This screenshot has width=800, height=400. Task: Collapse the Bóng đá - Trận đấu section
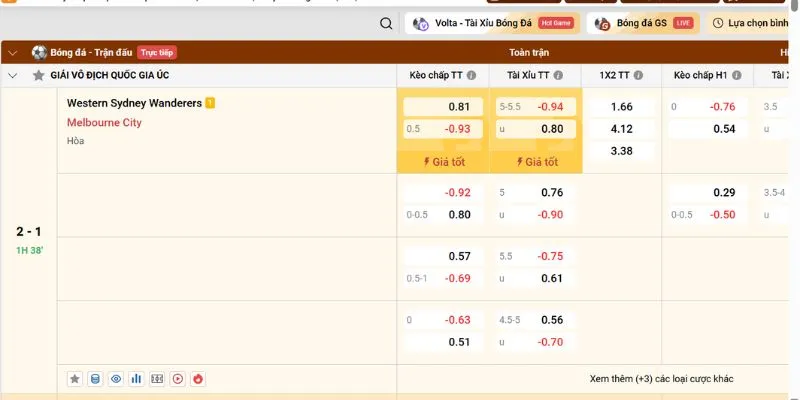pos(13,52)
